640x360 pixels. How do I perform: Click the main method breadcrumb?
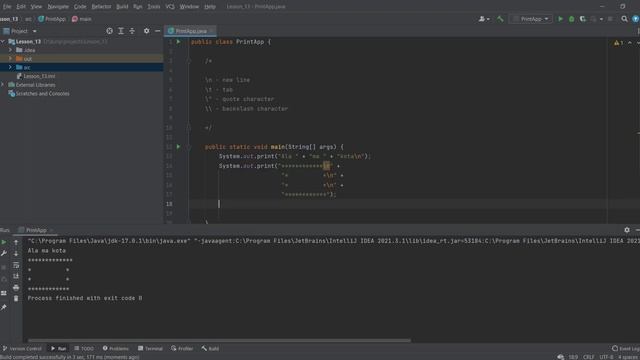(x=82, y=19)
